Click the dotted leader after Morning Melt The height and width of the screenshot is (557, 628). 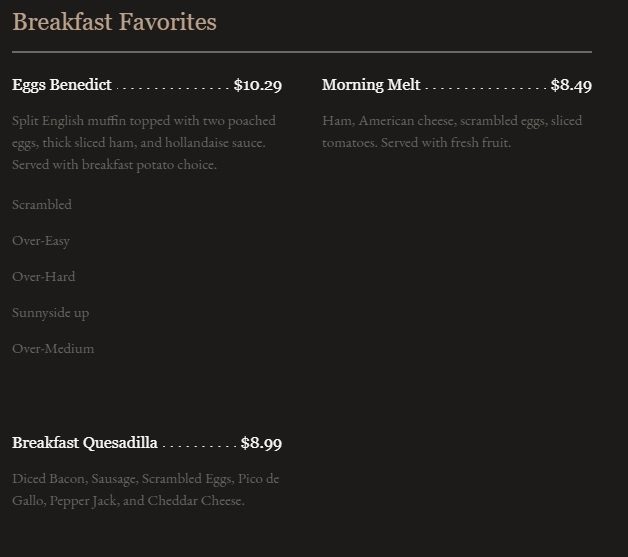click(x=485, y=87)
